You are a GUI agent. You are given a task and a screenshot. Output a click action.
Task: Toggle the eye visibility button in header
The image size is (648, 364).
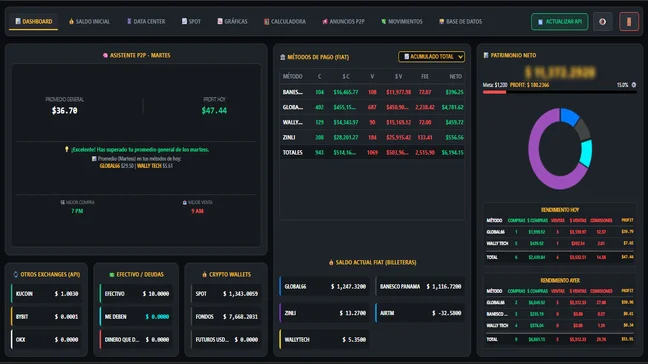pyautogui.click(x=603, y=21)
